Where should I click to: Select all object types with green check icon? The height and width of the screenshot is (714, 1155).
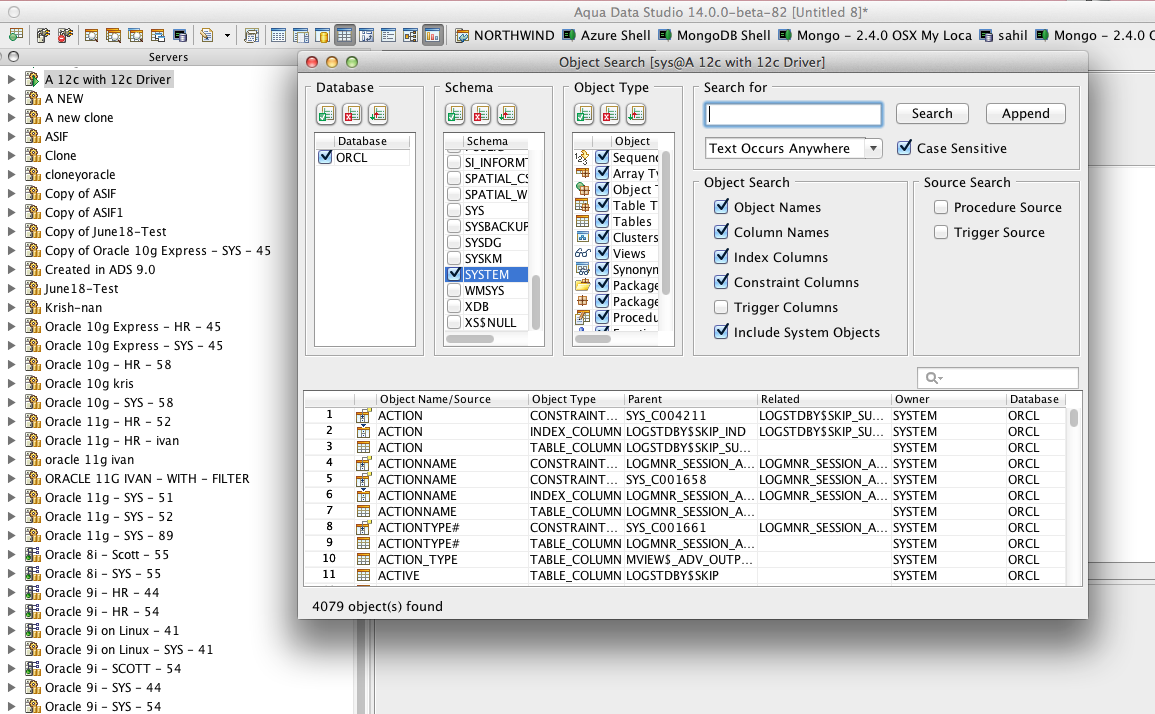(584, 114)
